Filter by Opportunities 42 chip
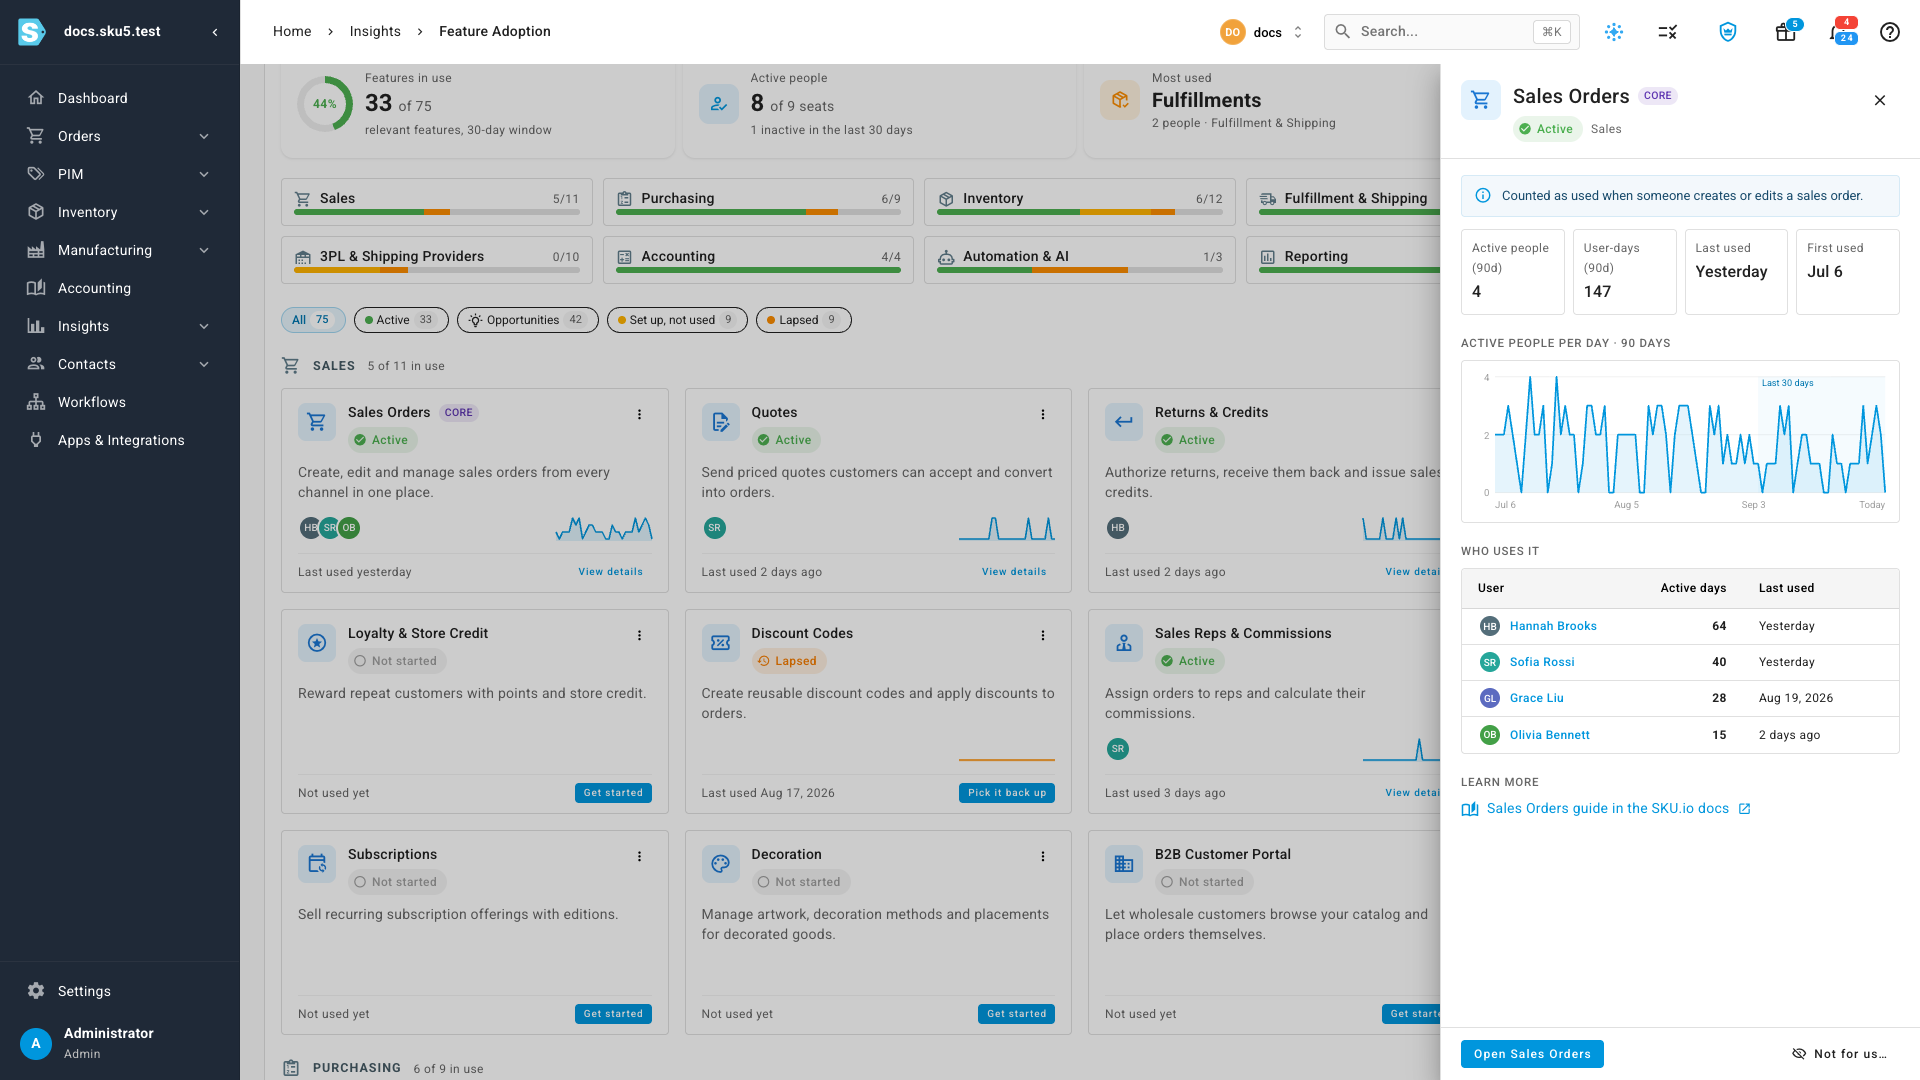1920x1080 pixels. [528, 320]
